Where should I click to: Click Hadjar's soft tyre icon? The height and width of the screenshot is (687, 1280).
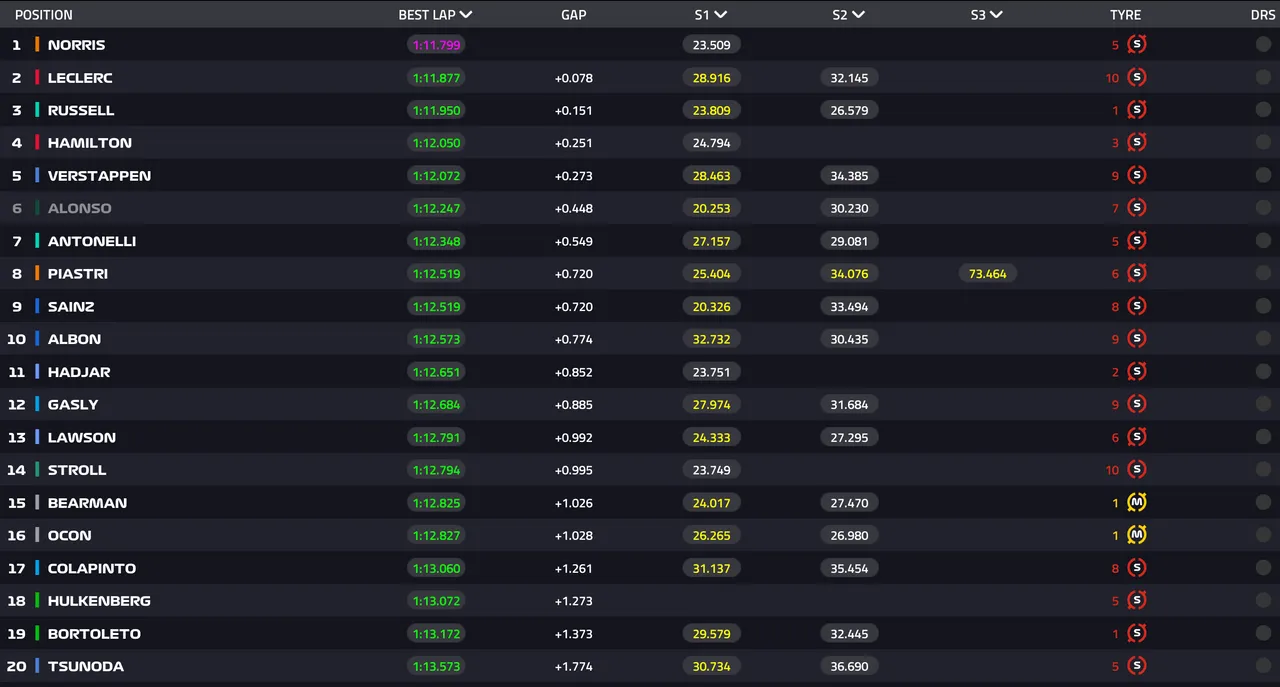(1136, 372)
